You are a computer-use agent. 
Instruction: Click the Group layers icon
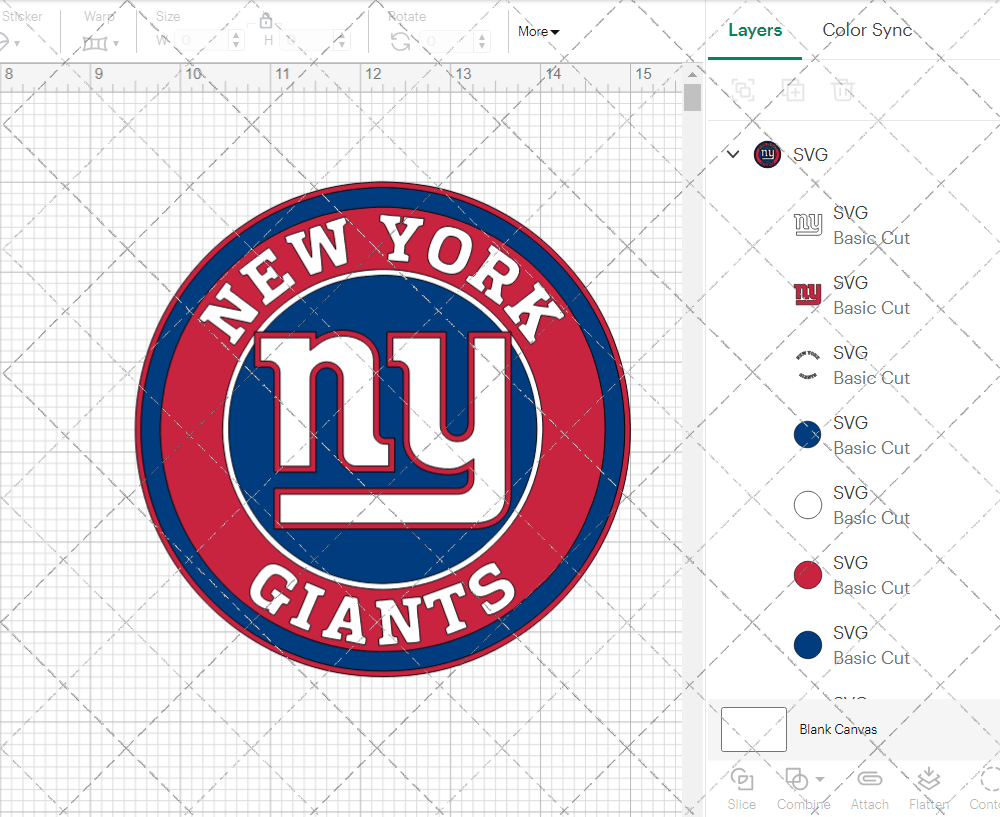tap(743, 90)
